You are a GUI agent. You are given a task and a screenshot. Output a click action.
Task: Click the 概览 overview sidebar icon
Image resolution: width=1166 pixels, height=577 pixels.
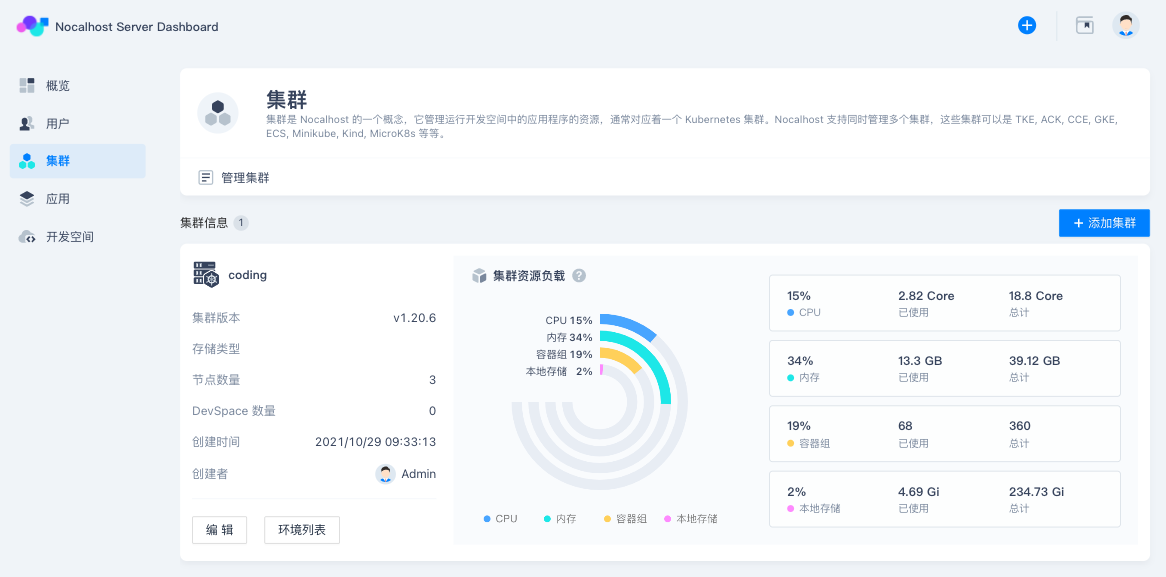(x=27, y=86)
